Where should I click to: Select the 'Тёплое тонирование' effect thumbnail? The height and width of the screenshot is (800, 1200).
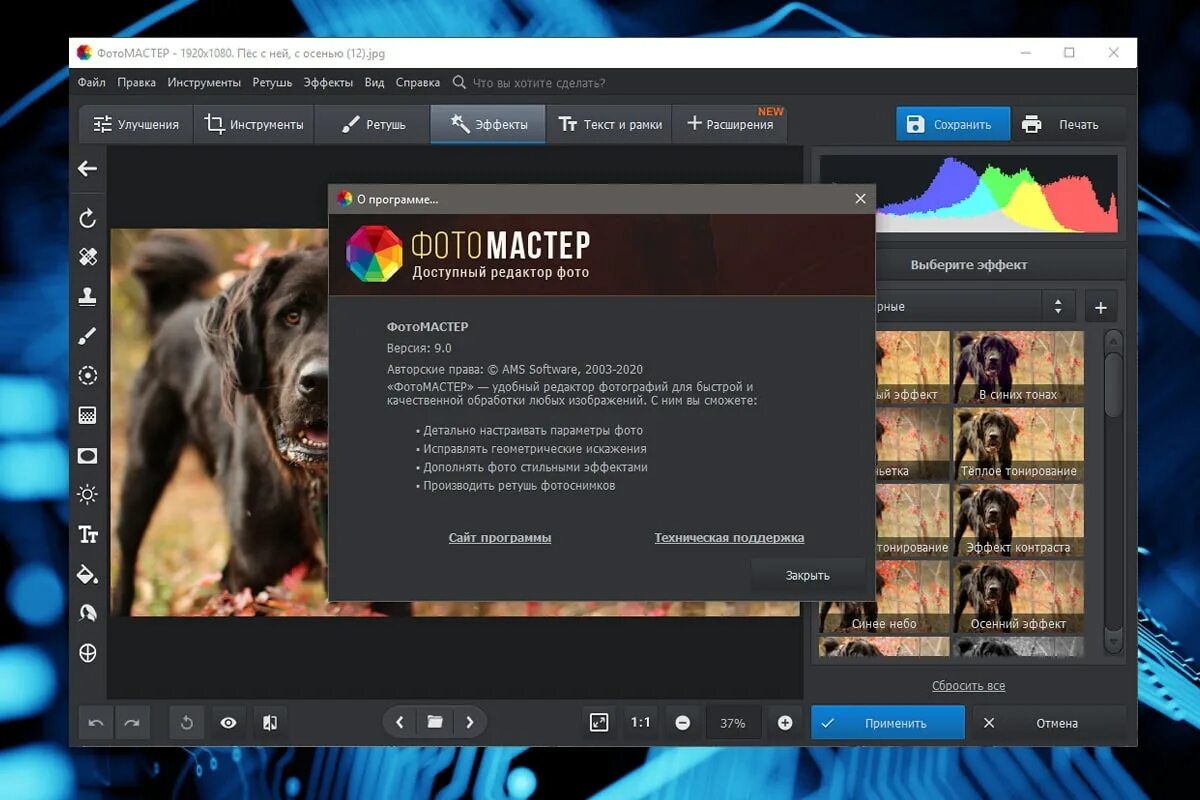pos(1018,443)
